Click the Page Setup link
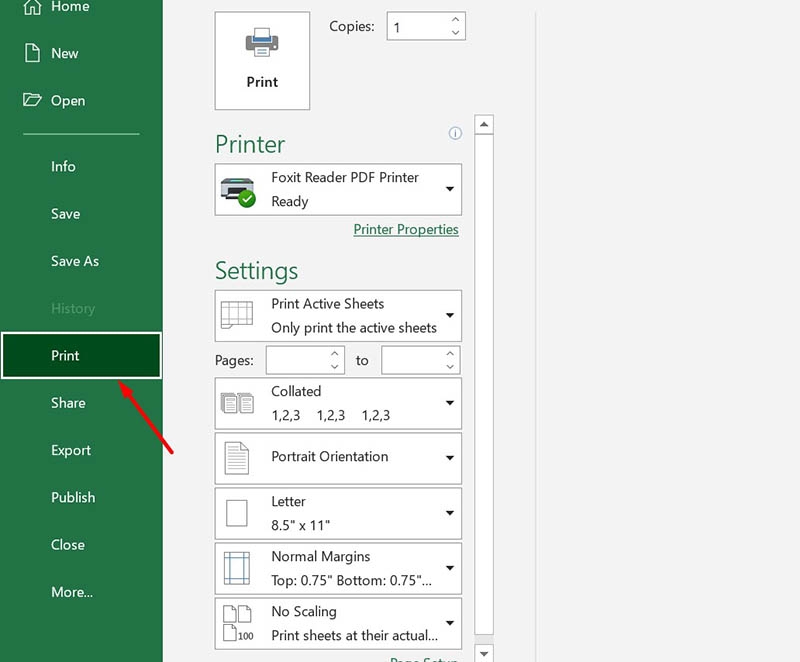Image resolution: width=800 pixels, height=662 pixels. point(424,659)
